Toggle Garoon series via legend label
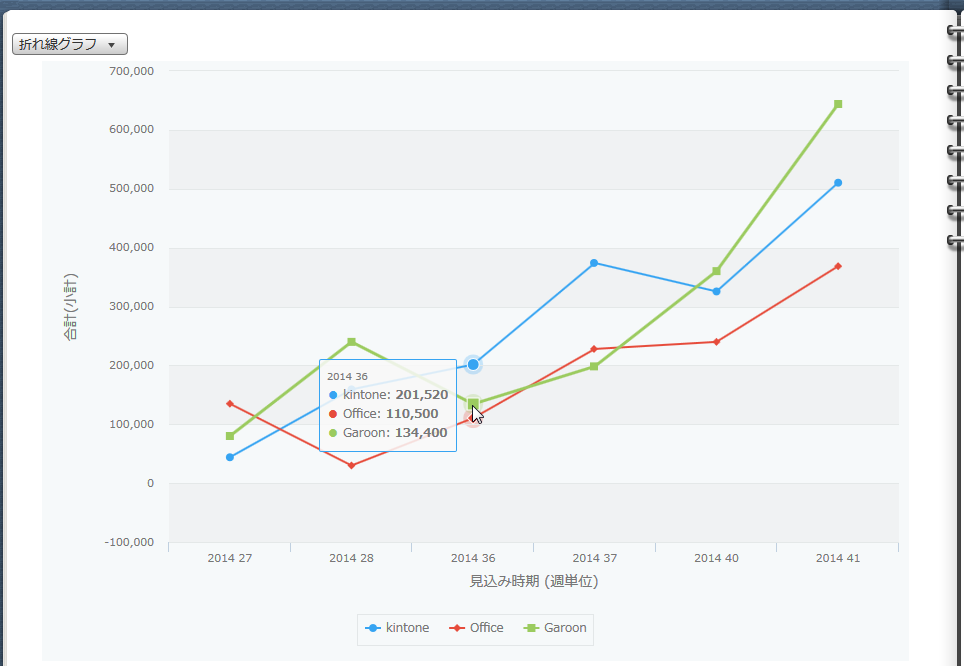 tap(565, 628)
